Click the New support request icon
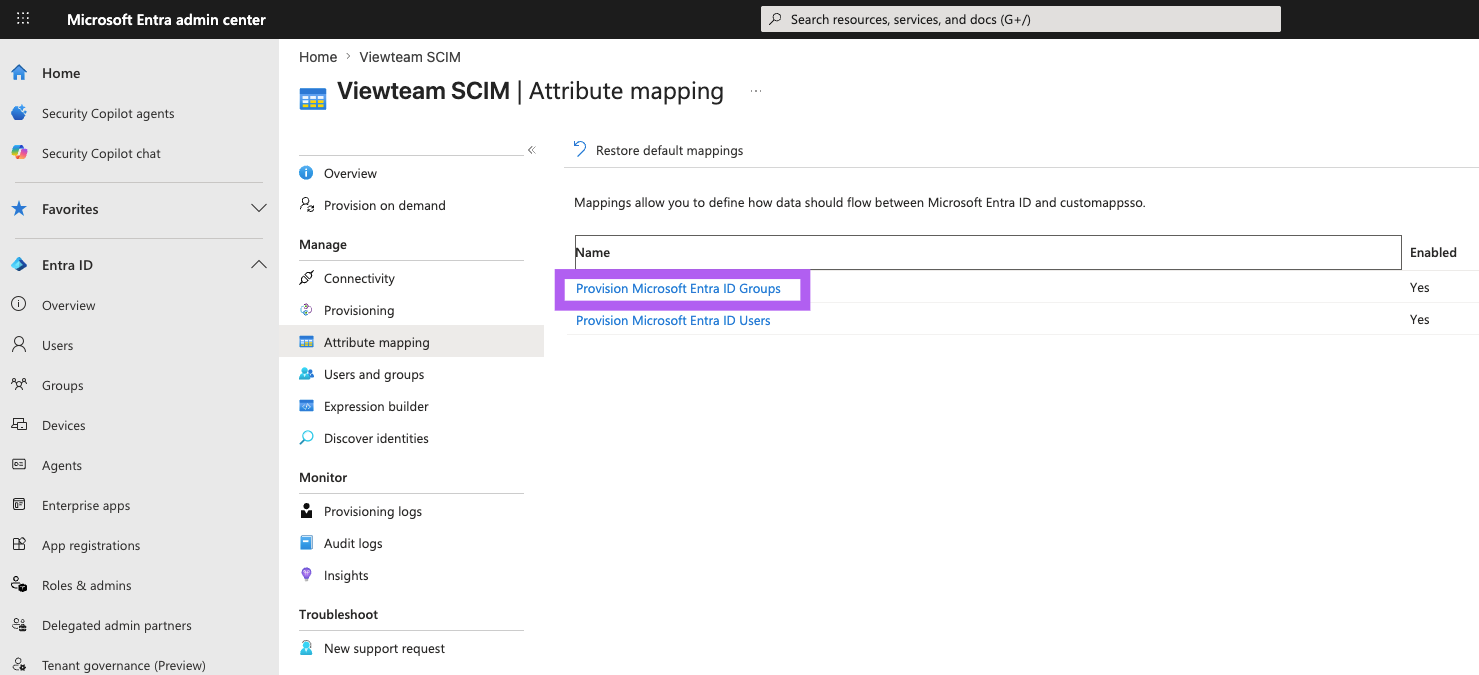This screenshot has width=1479, height=675. (307, 648)
